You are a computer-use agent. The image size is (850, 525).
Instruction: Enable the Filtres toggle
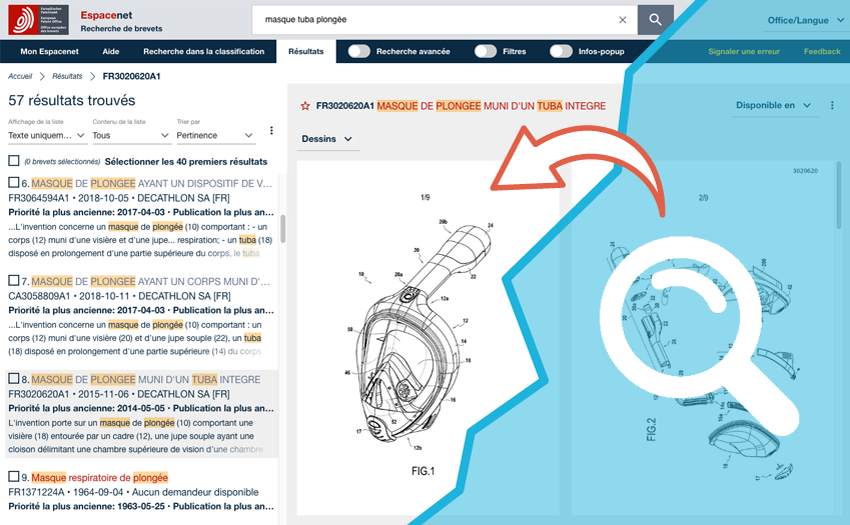point(485,51)
